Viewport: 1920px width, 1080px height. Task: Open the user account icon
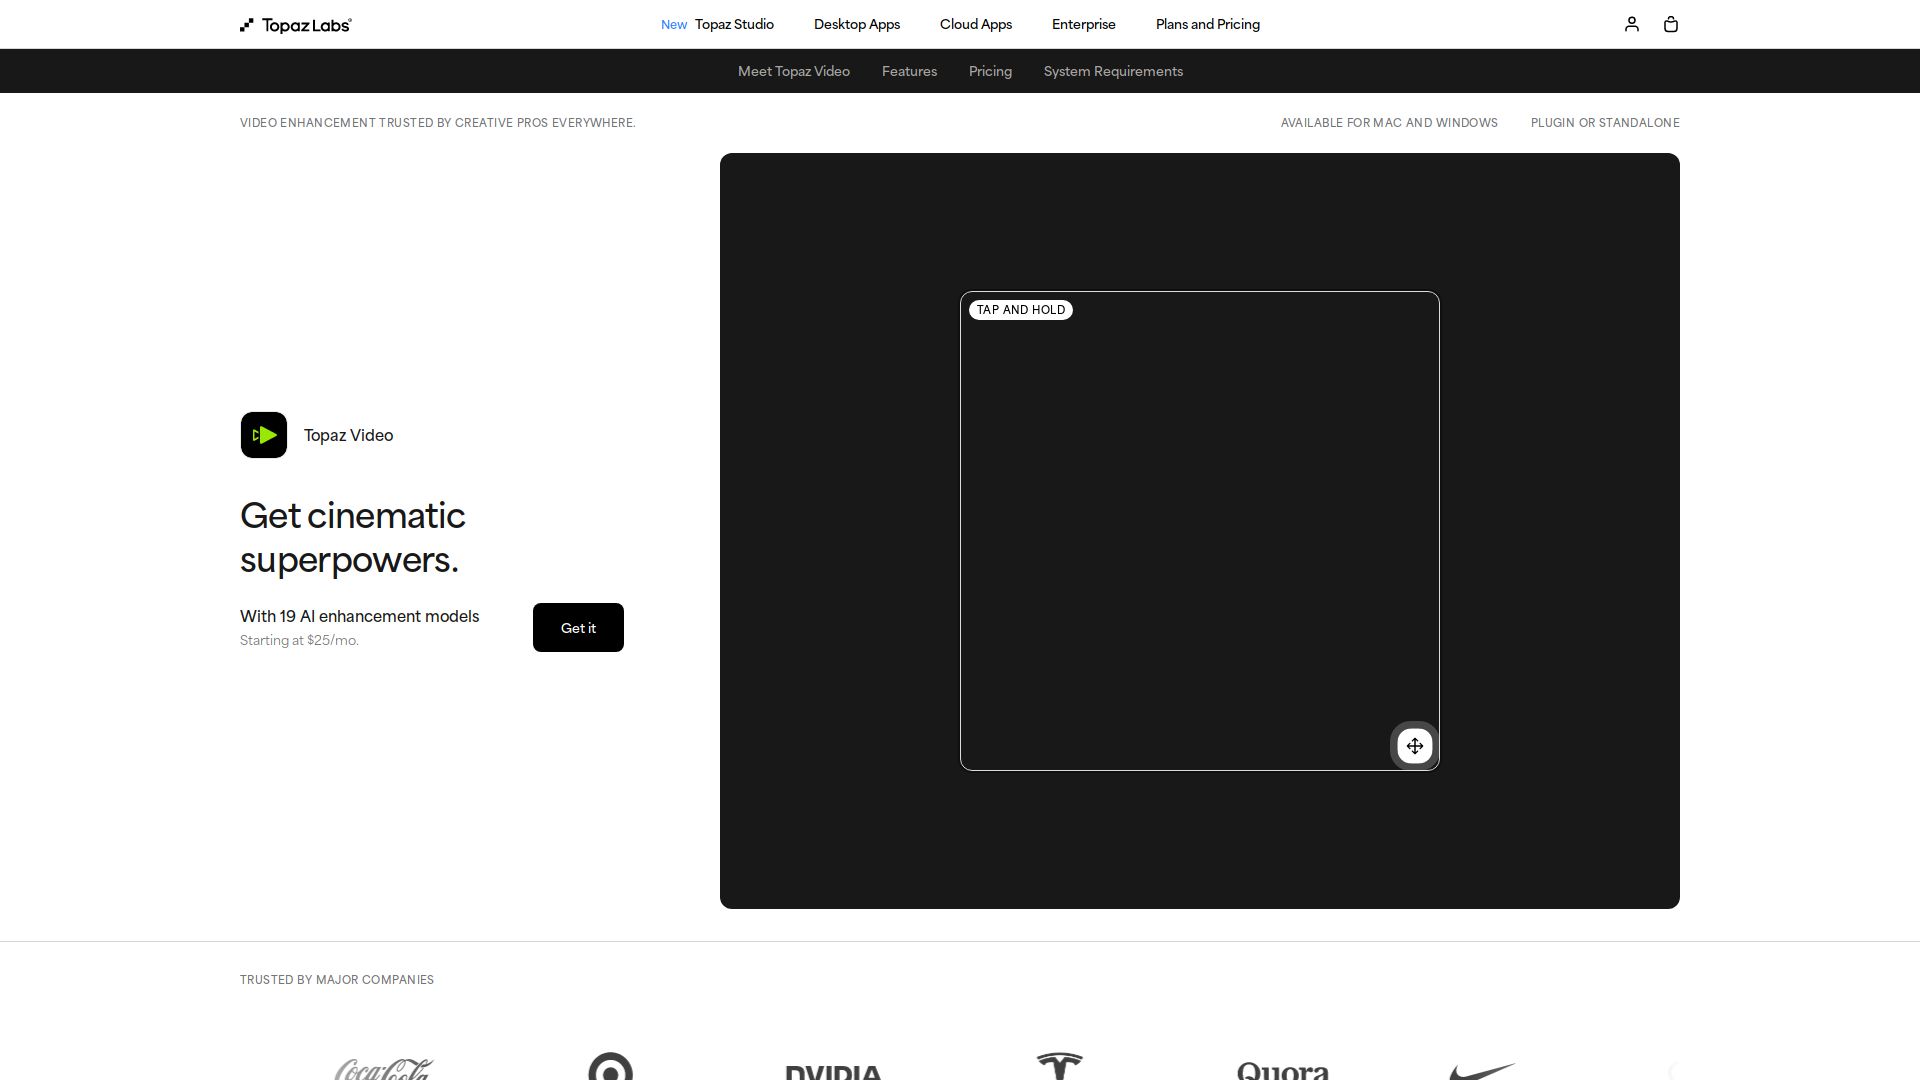coord(1631,24)
